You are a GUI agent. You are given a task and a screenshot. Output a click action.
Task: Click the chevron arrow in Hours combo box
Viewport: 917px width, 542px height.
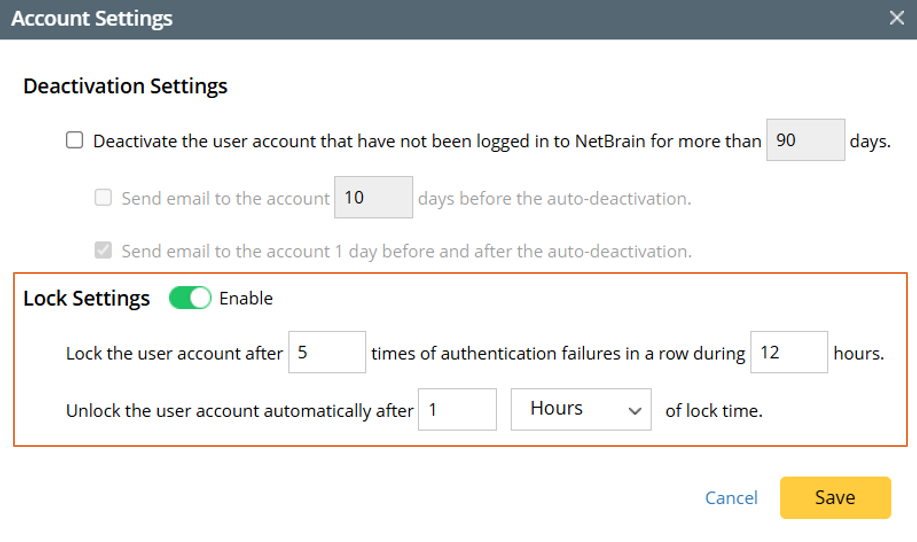point(633,410)
